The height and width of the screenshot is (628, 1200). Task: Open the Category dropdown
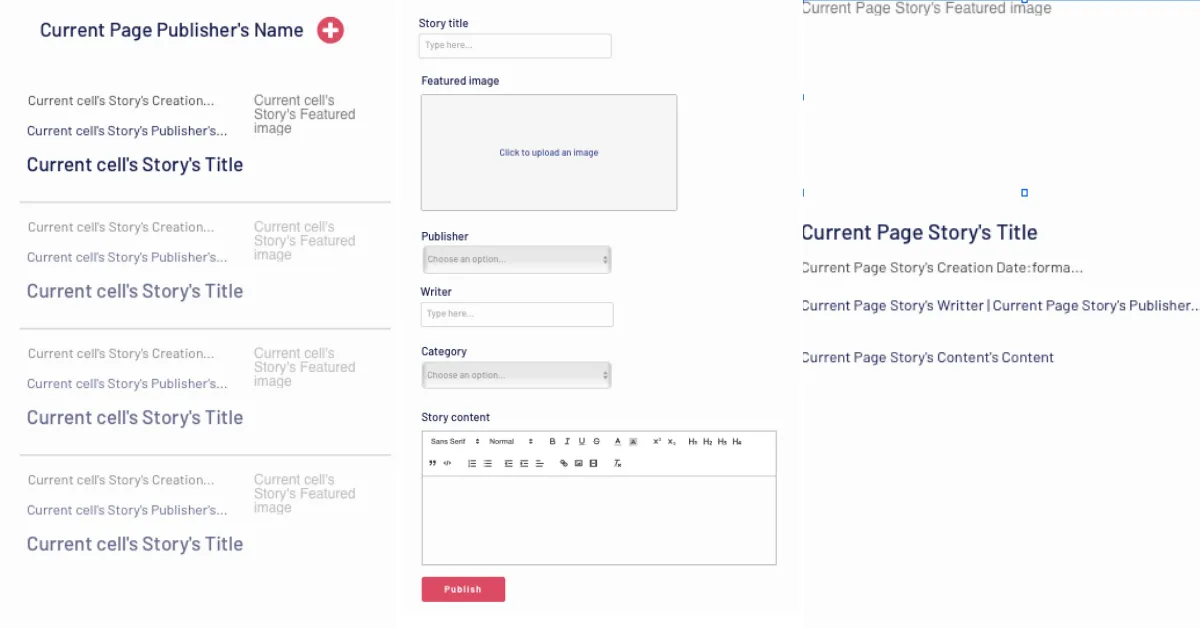point(516,376)
